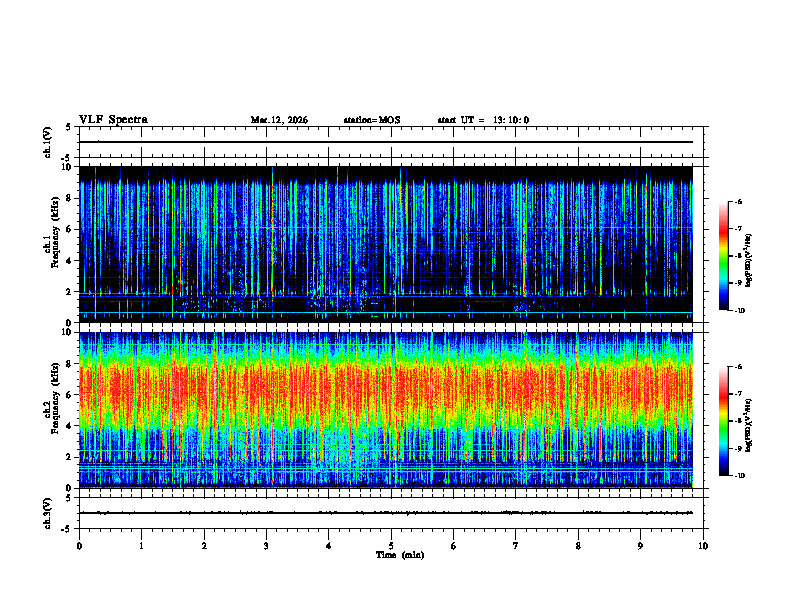
Task: Click the ch.1 color bar log(PSD) label
Action: point(749,260)
